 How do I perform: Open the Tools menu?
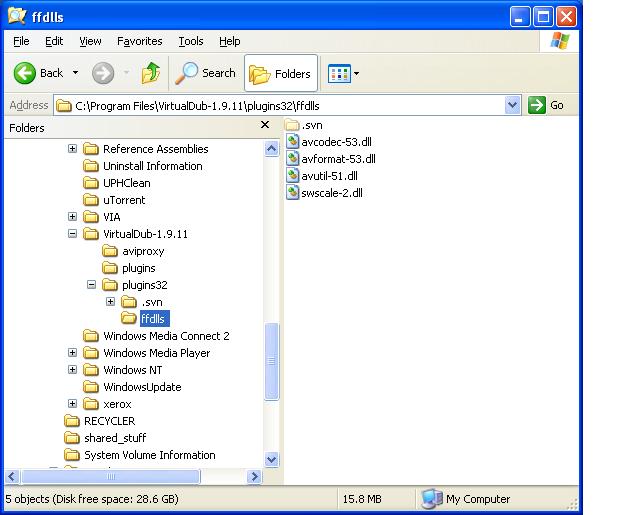tap(191, 41)
